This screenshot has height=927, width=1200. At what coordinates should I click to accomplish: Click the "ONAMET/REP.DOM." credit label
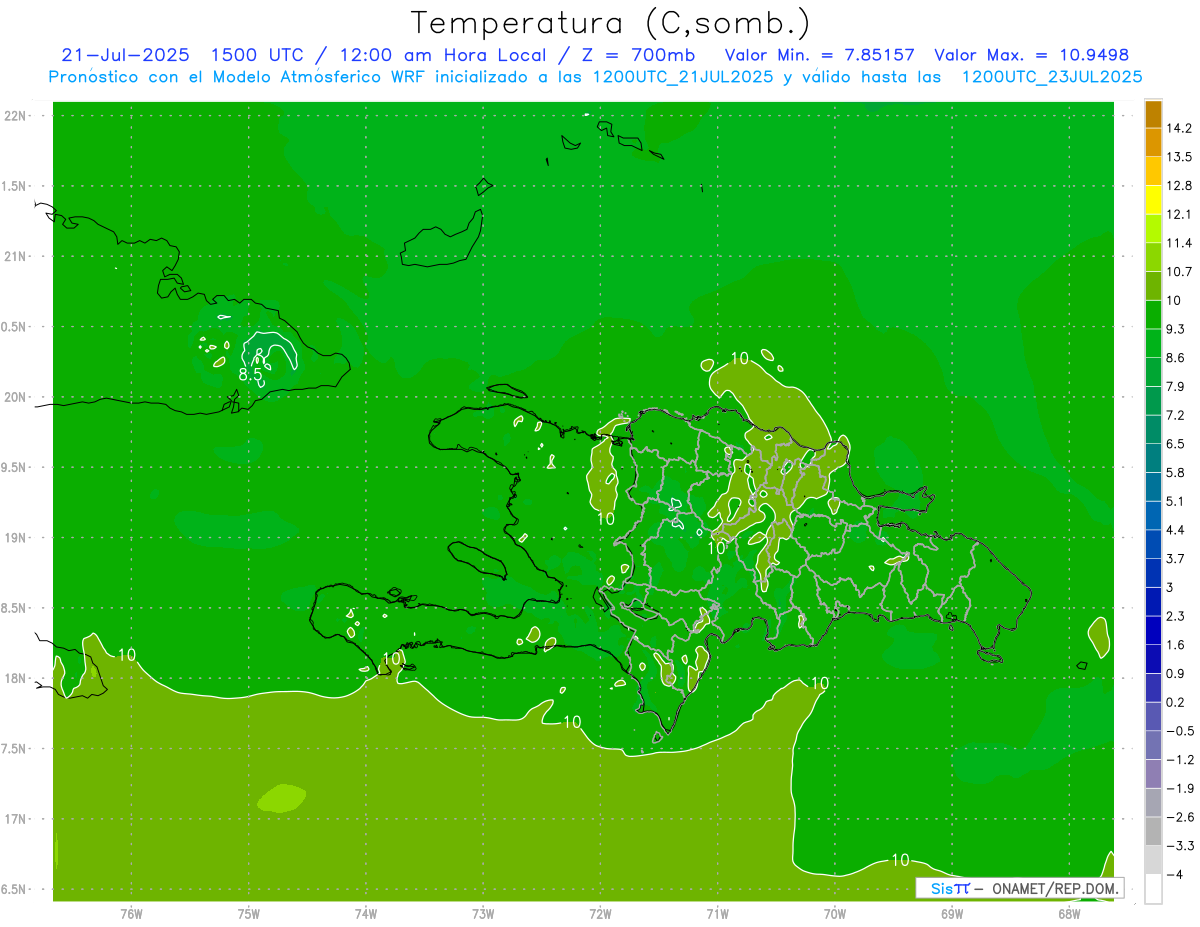[x=1053, y=888]
